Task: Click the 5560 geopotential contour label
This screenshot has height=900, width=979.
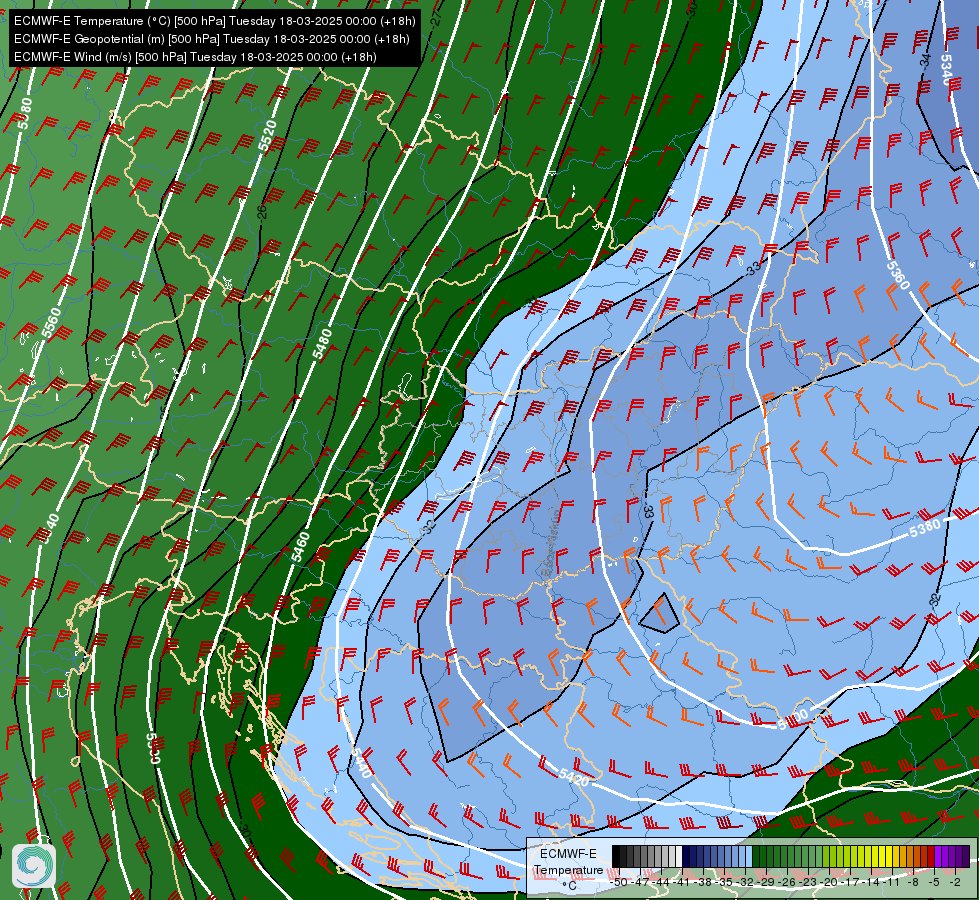Action: (52, 324)
